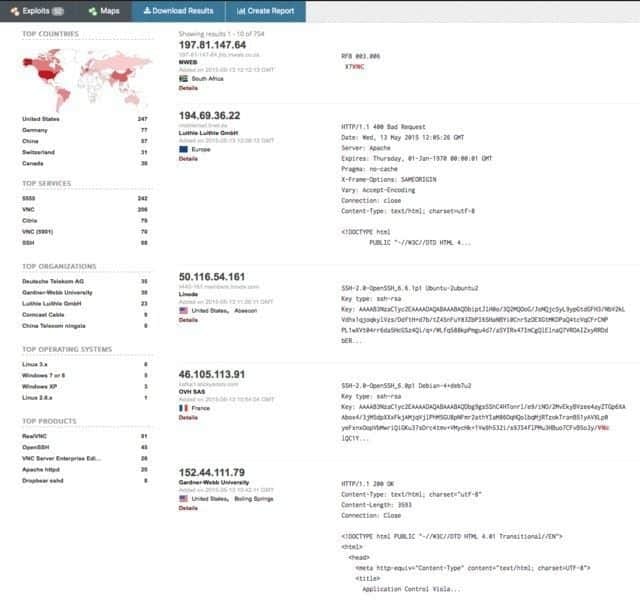Image resolution: width=640 pixels, height=600 pixels.
Task: Click the world map under Top Countries
Action: click(x=87, y=79)
